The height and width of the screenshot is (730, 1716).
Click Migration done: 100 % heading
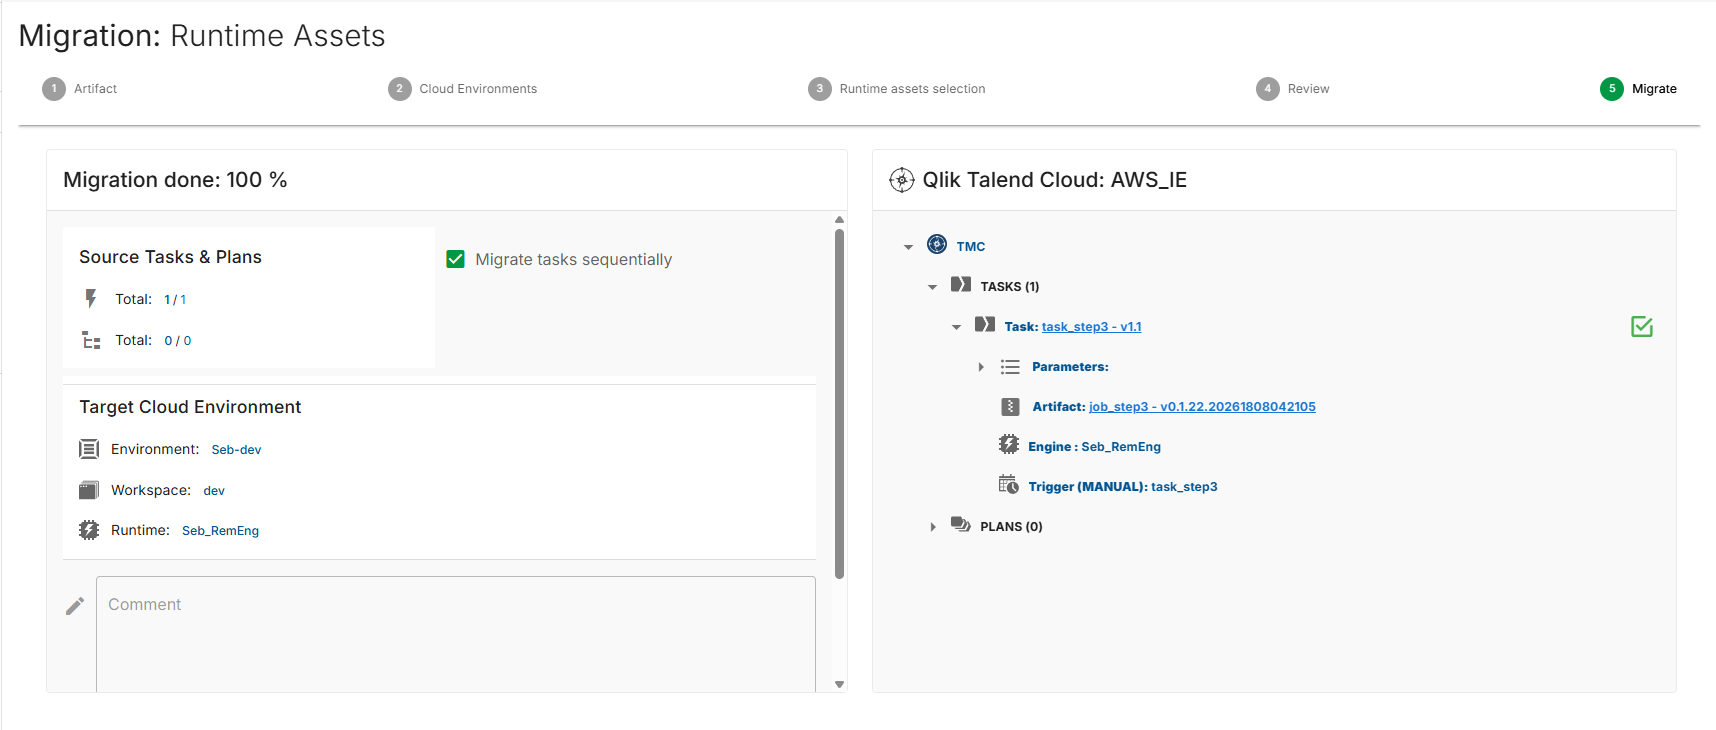point(175,180)
